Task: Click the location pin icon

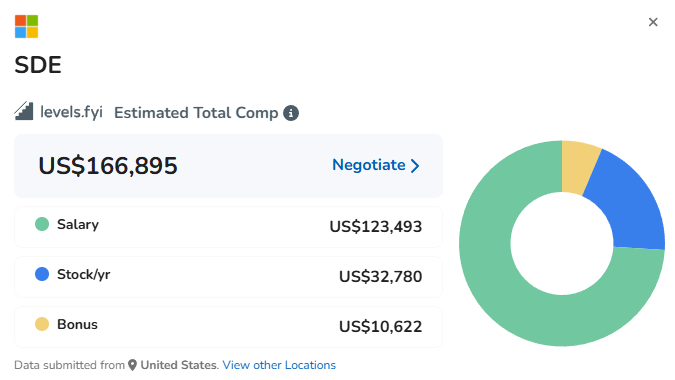Action: (133, 365)
